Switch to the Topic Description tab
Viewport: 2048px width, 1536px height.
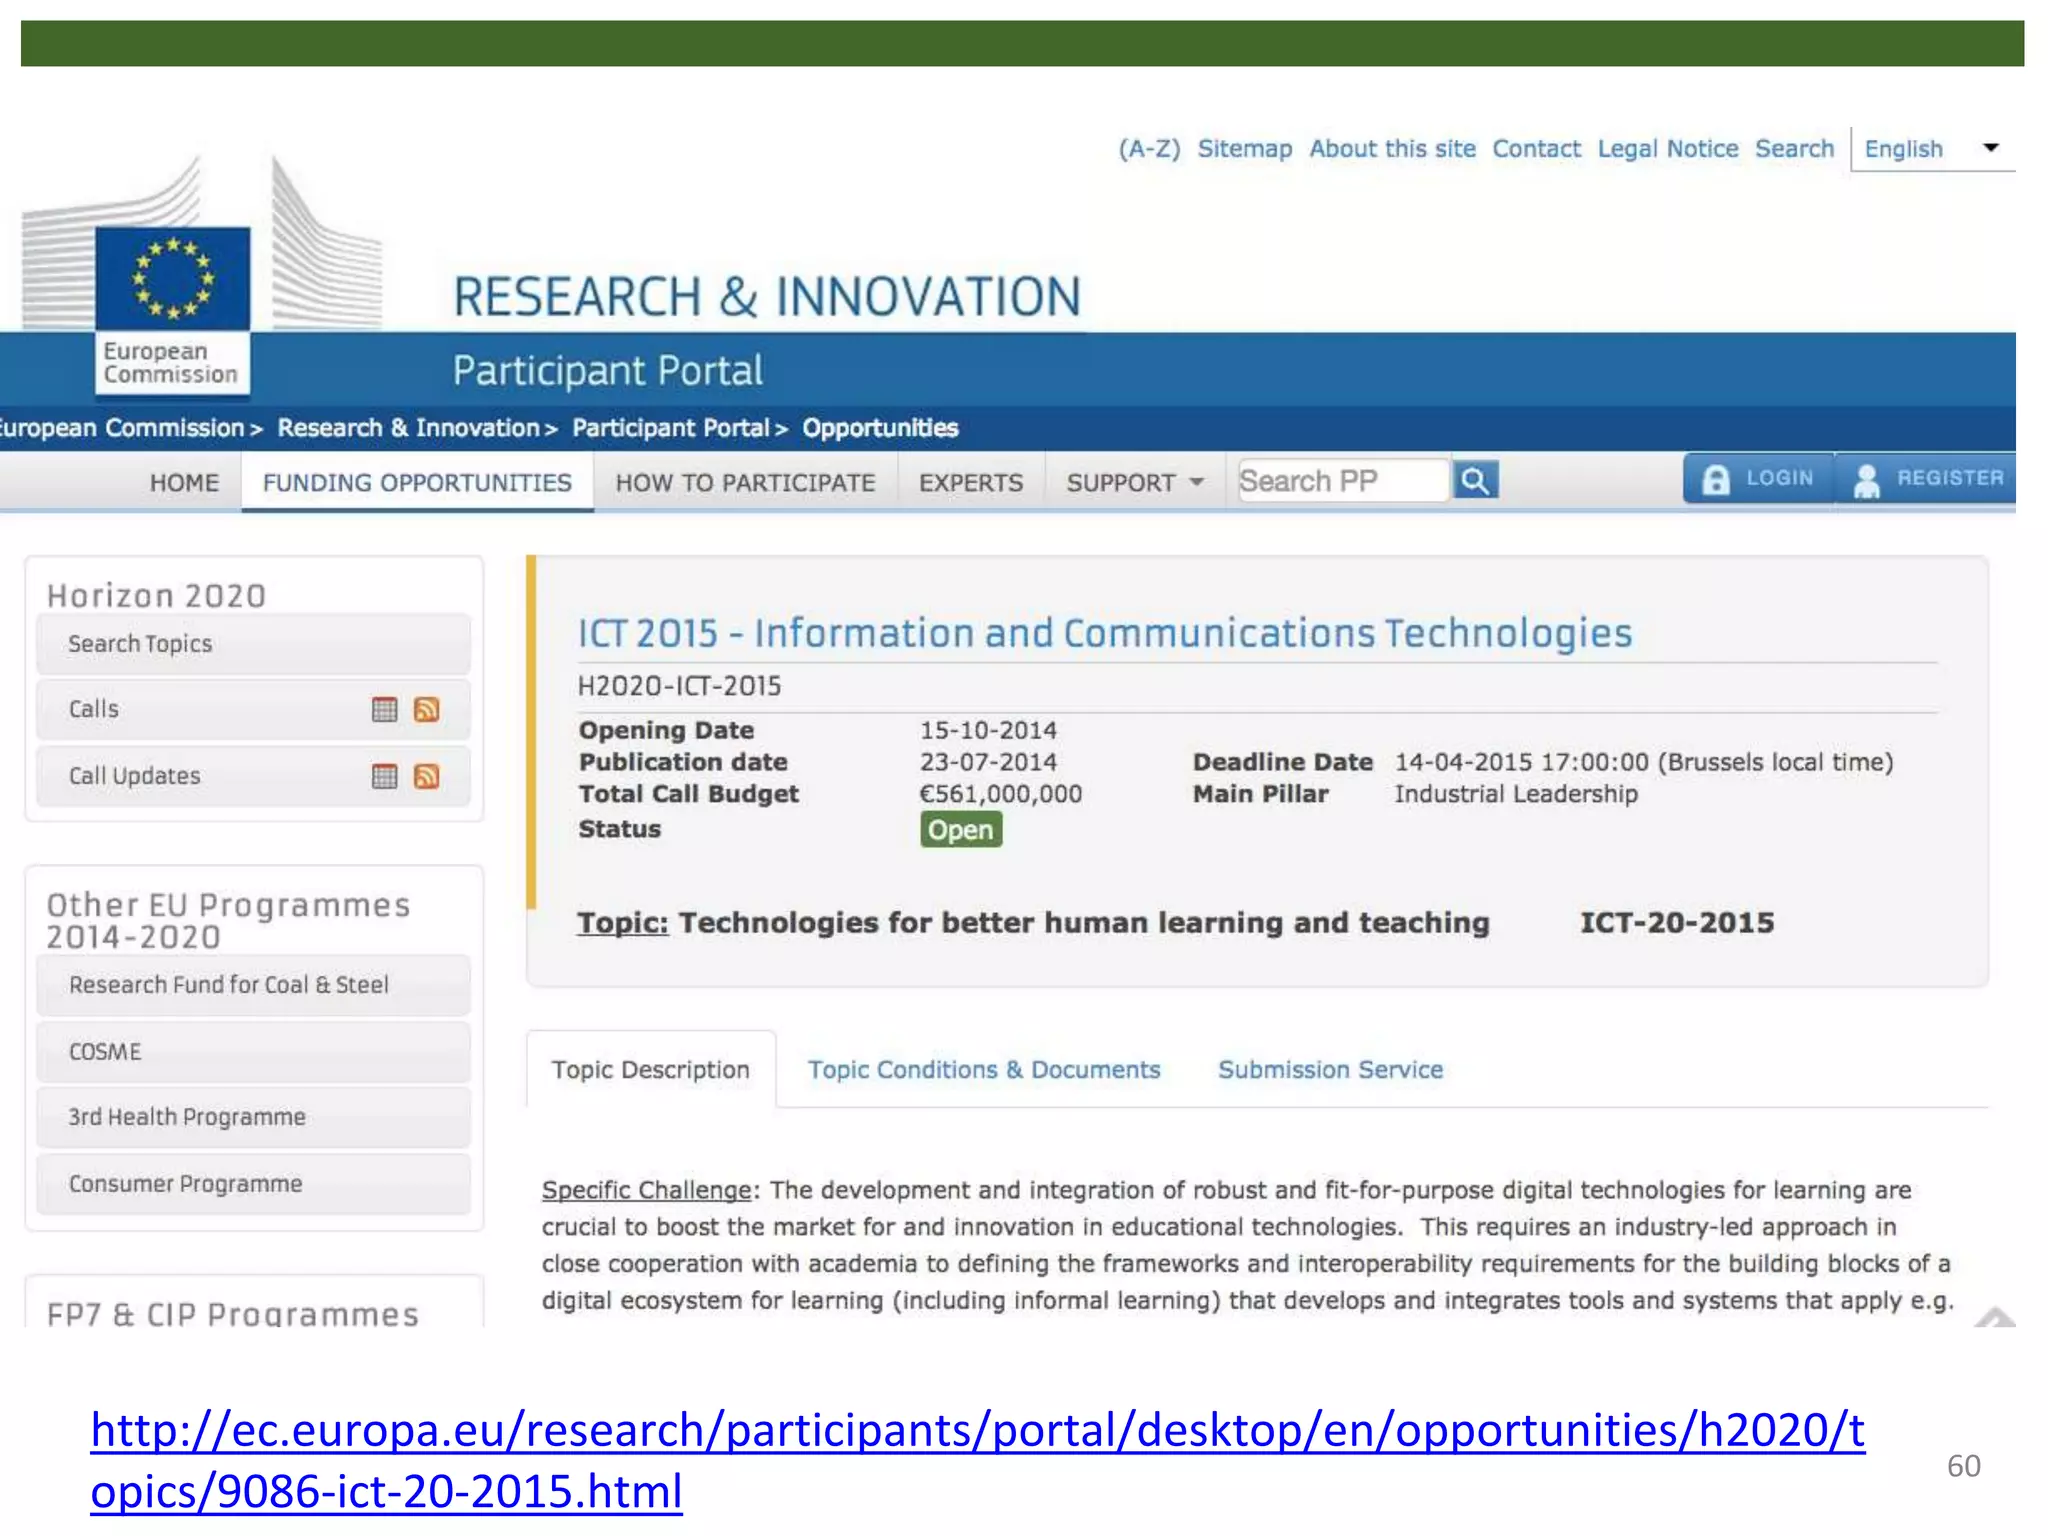pyautogui.click(x=651, y=1070)
